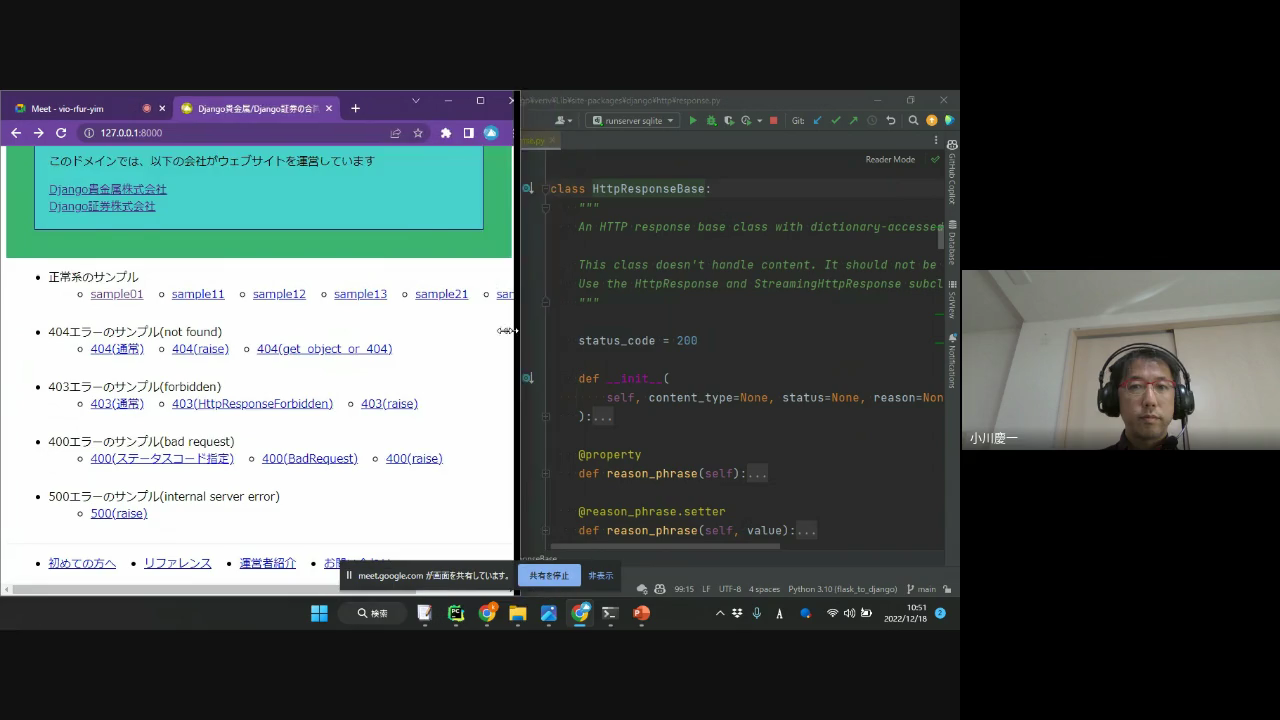
Task: Toggle Chrome side panel button
Action: 468,133
